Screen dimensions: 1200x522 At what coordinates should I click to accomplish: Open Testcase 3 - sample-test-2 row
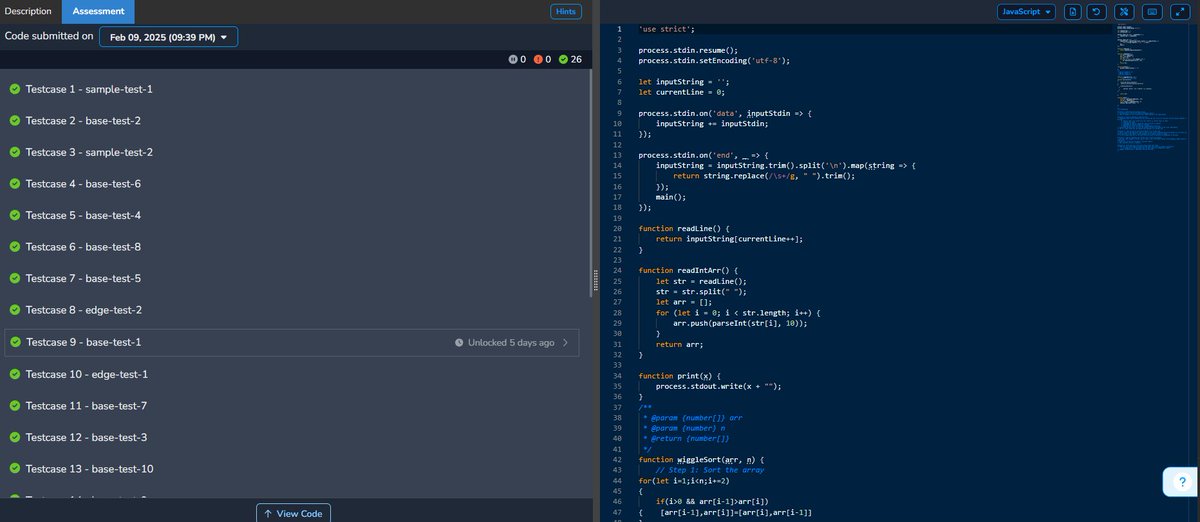292,152
